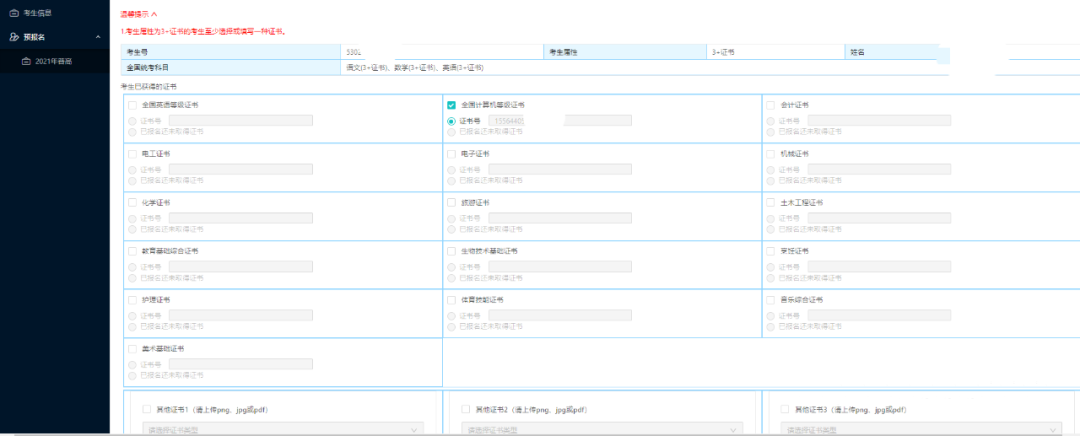Check the 电子证书 checkbox
1080x436 pixels.
pyautogui.click(x=451, y=154)
